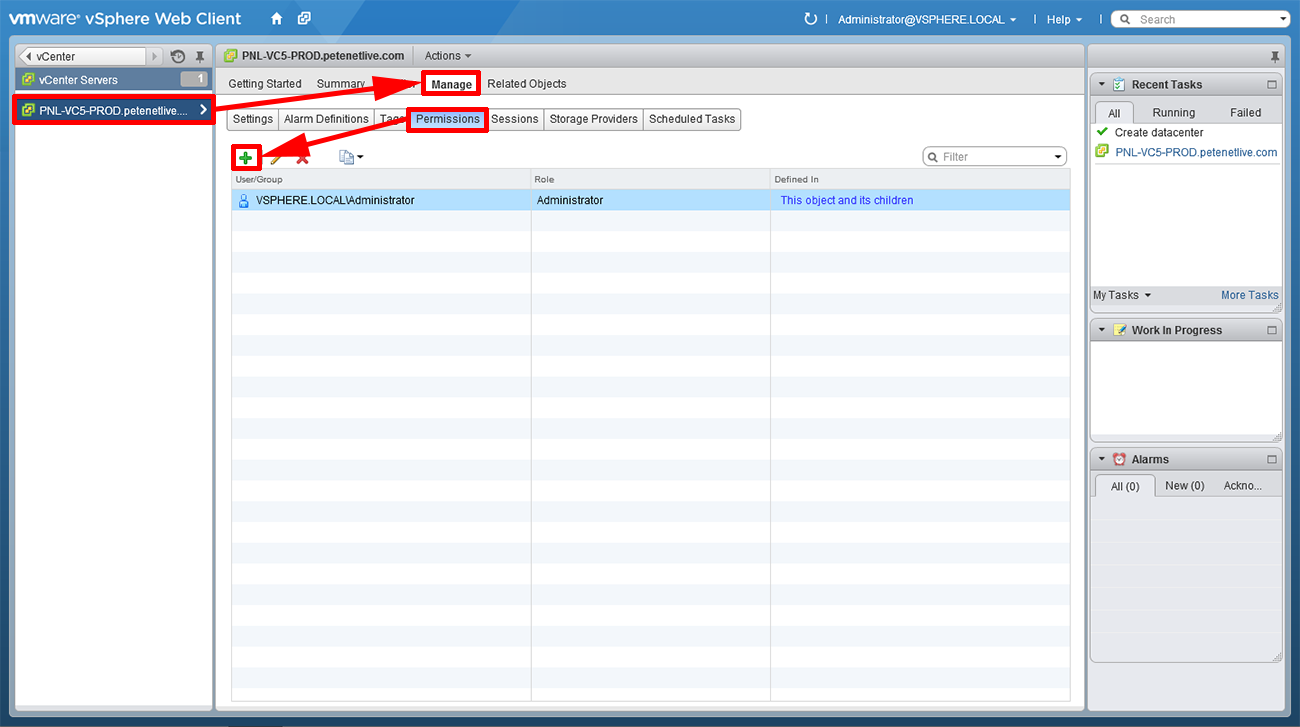The image size is (1300, 727).
Task: Open More Tasks link
Action: (x=1249, y=294)
